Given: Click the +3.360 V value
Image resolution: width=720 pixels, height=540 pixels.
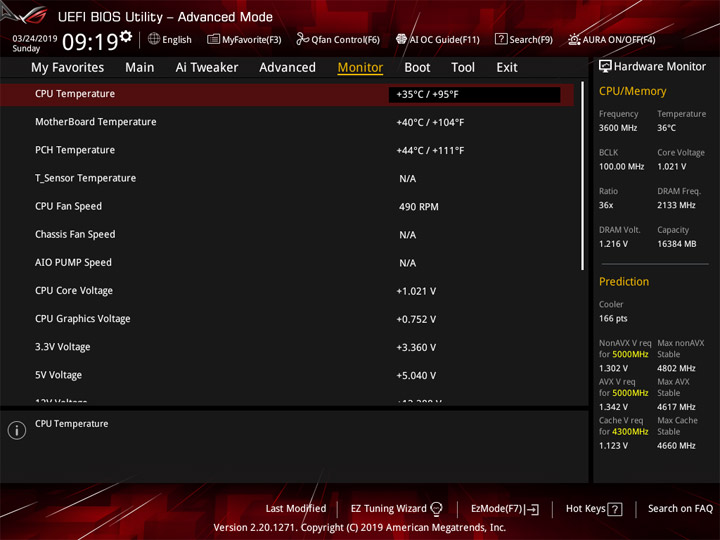Looking at the screenshot, I should pos(416,348).
